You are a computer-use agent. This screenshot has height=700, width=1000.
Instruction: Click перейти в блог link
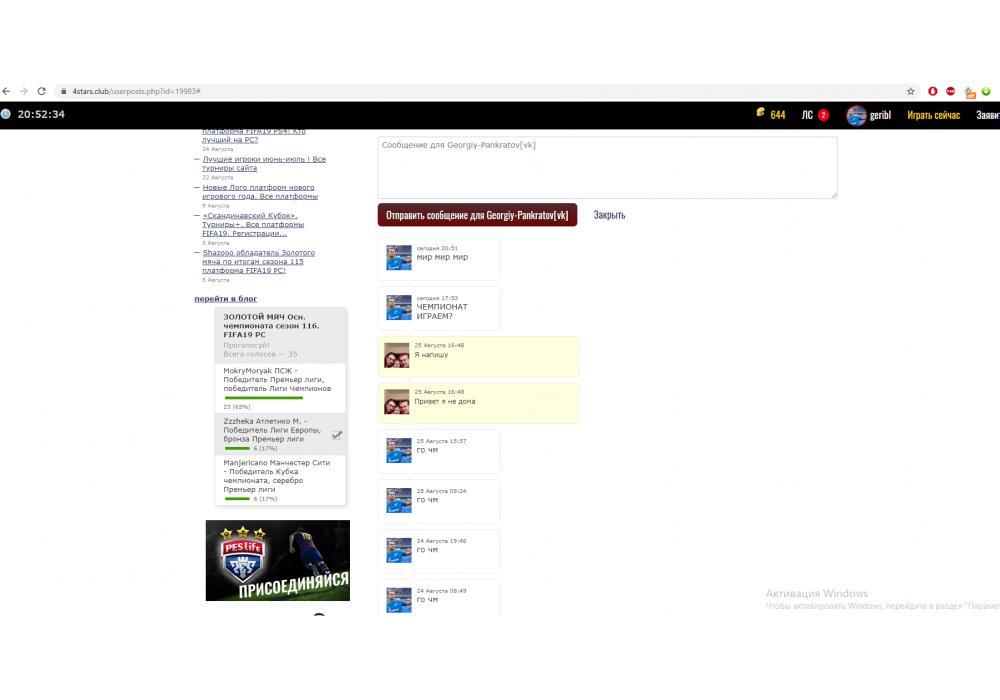(226, 298)
